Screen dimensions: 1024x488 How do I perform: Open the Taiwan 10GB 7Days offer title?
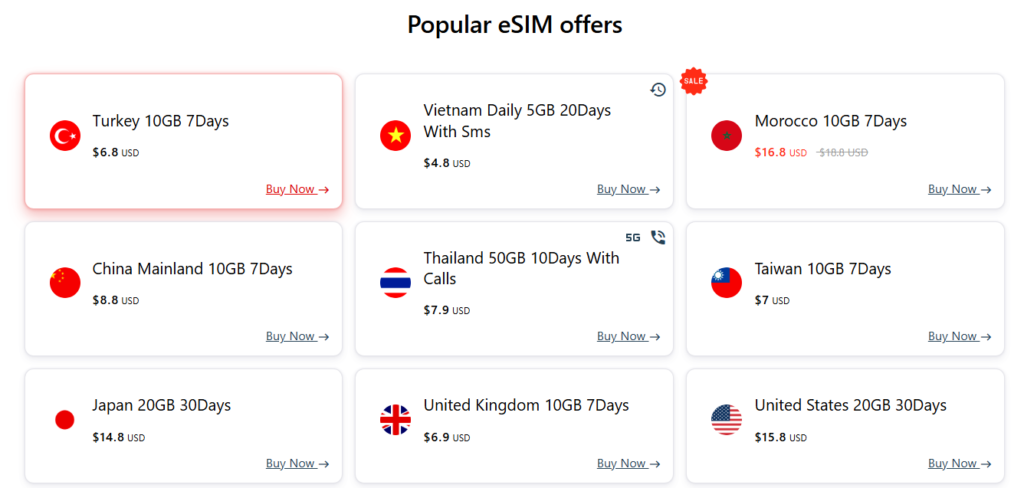click(822, 269)
